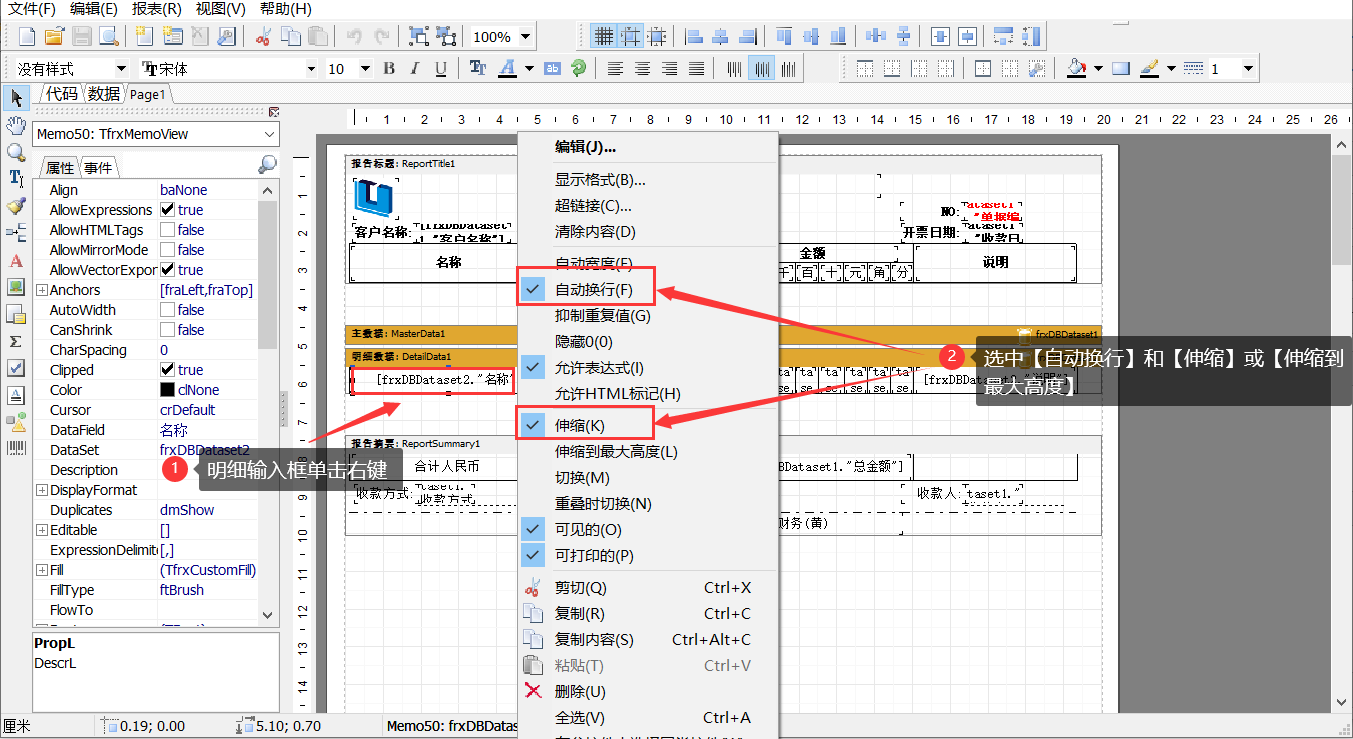This screenshot has width=1353, height=739.
Task: Select the hand pan tool
Action: [16, 125]
